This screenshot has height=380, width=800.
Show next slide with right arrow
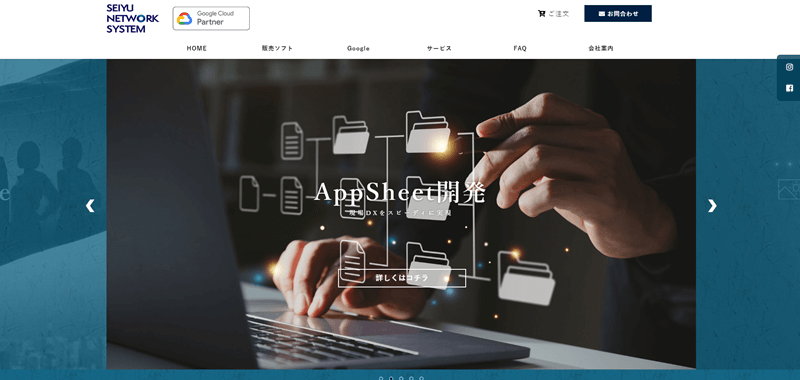coord(712,206)
